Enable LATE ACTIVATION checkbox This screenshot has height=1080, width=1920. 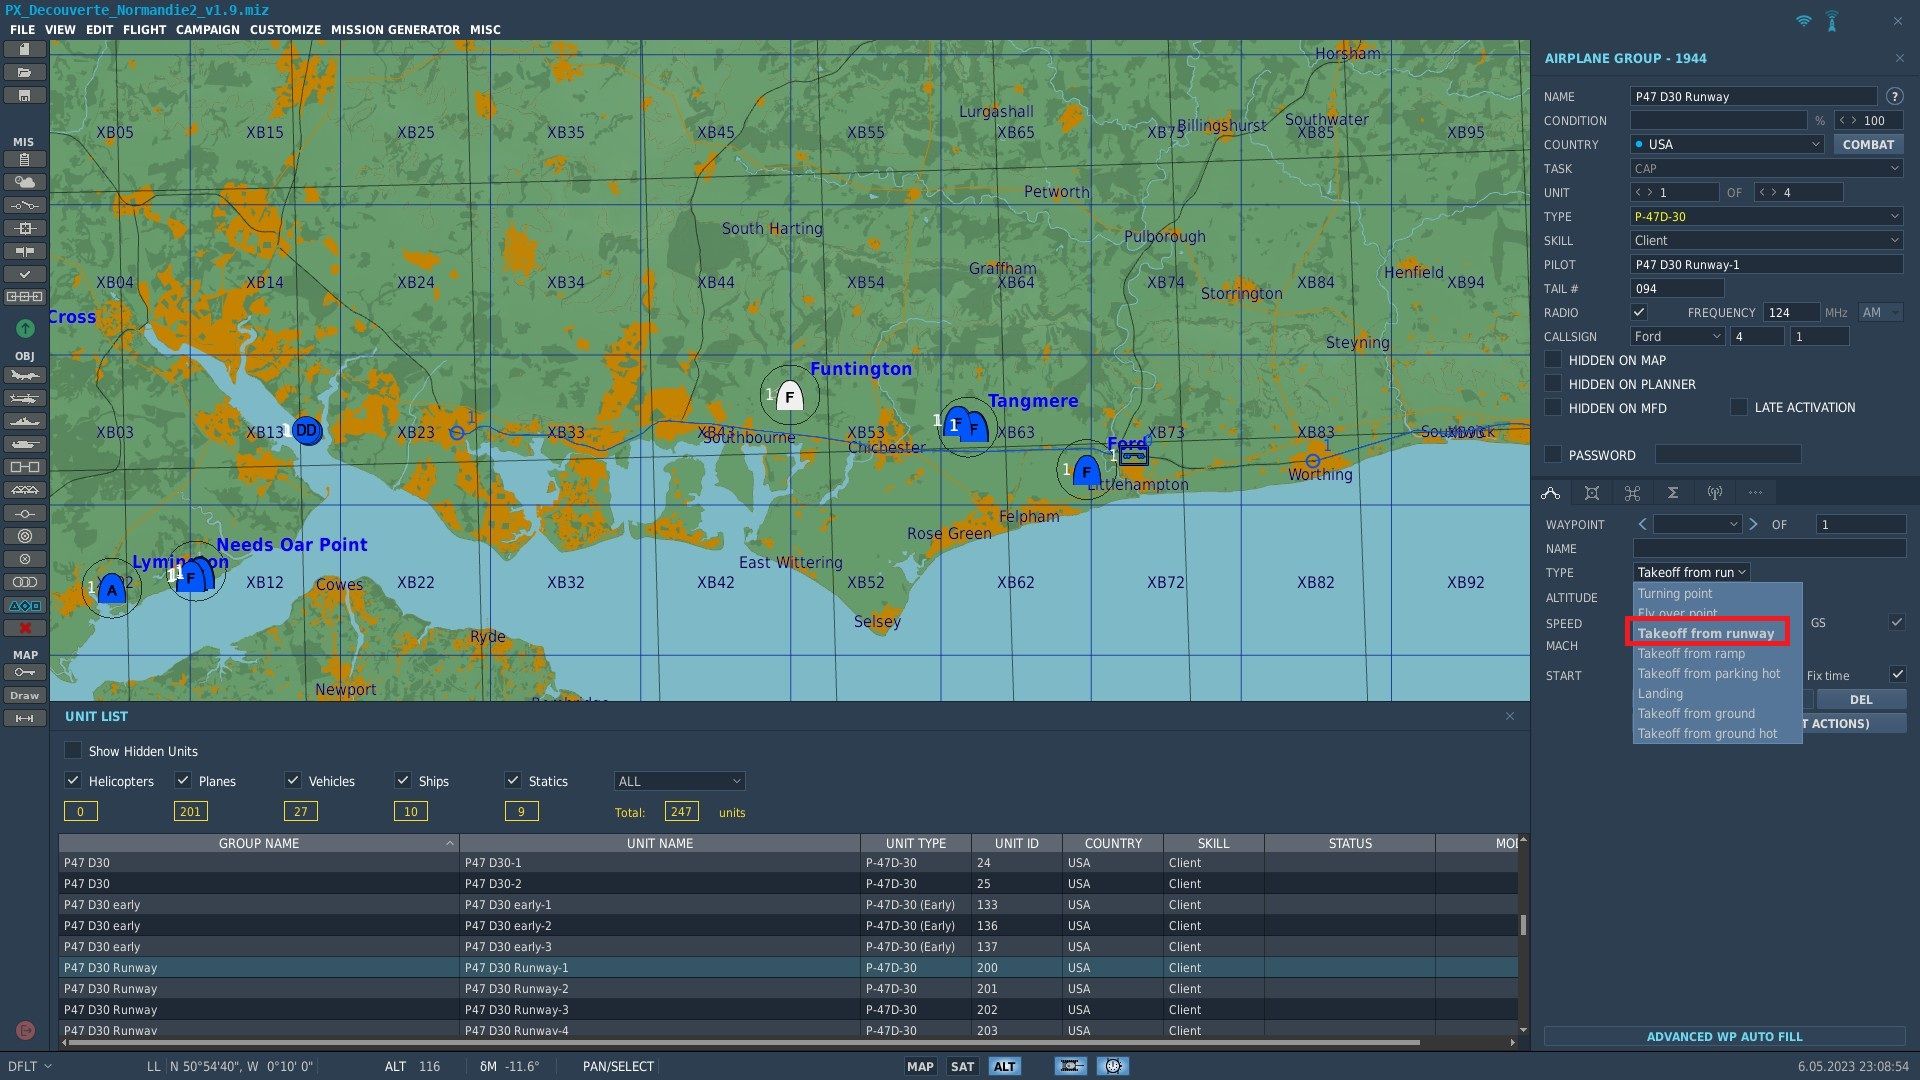point(1739,407)
